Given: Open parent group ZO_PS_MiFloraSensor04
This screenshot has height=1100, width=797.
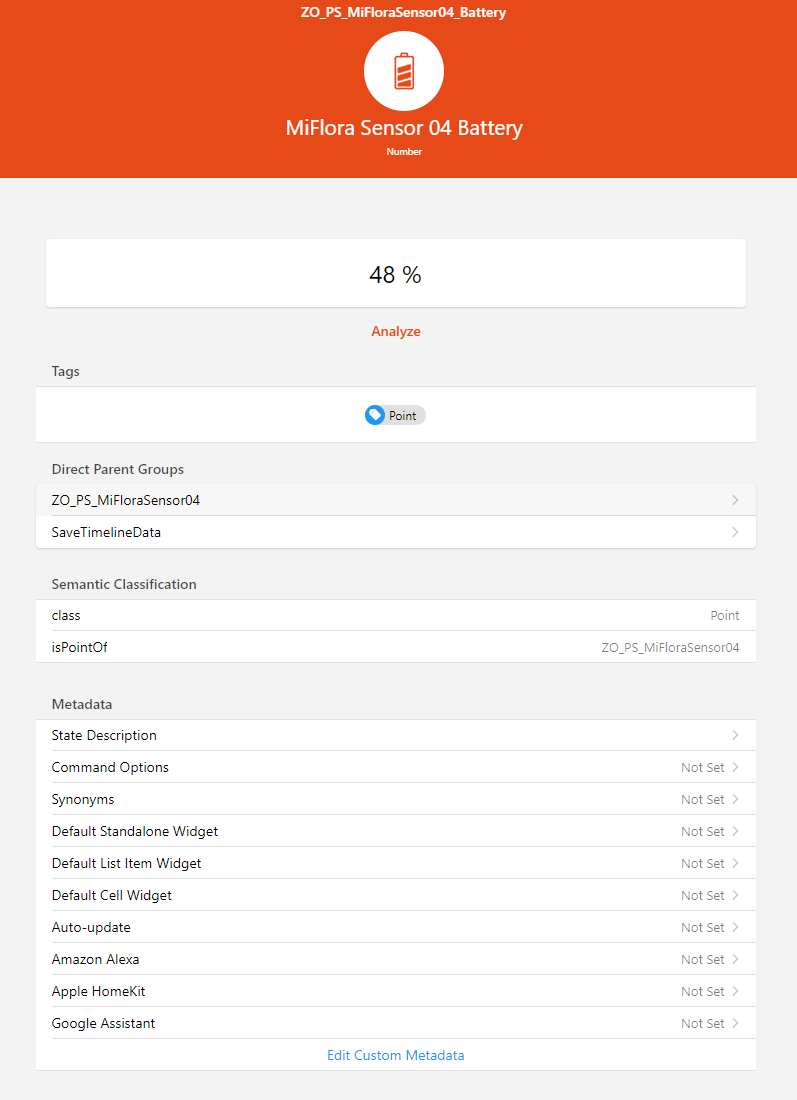Looking at the screenshot, I should click(x=395, y=499).
